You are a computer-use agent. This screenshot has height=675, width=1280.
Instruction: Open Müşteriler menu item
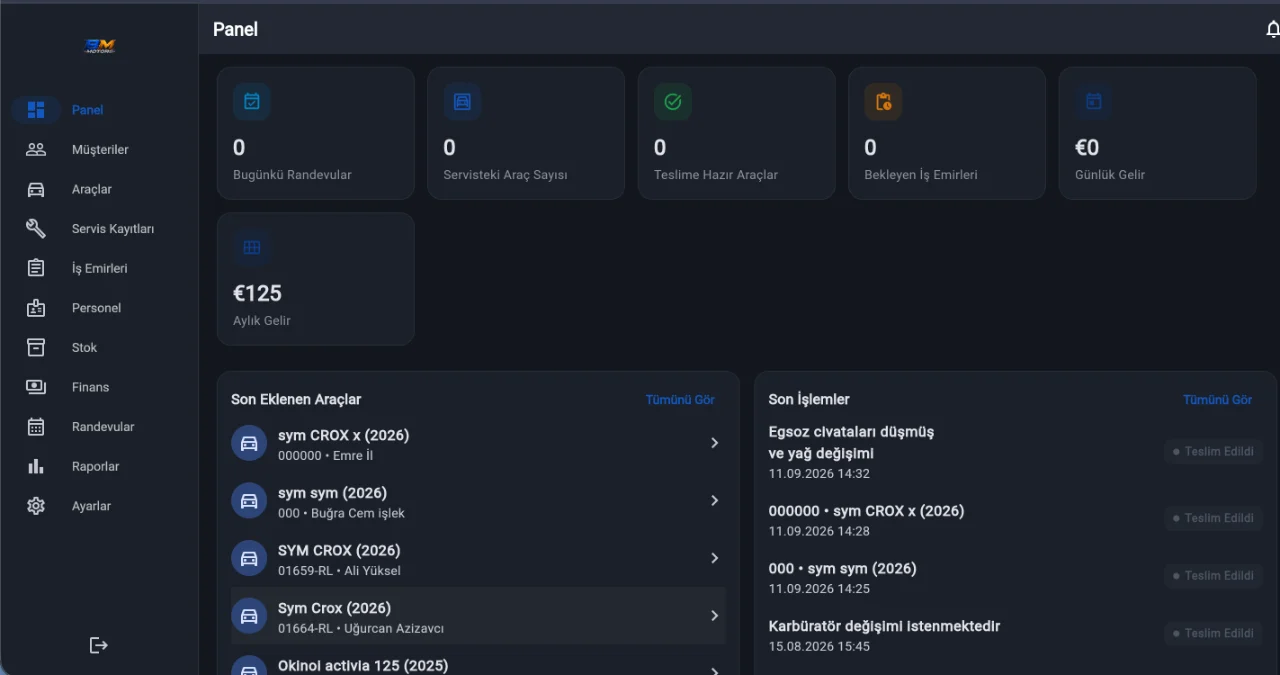point(99,150)
